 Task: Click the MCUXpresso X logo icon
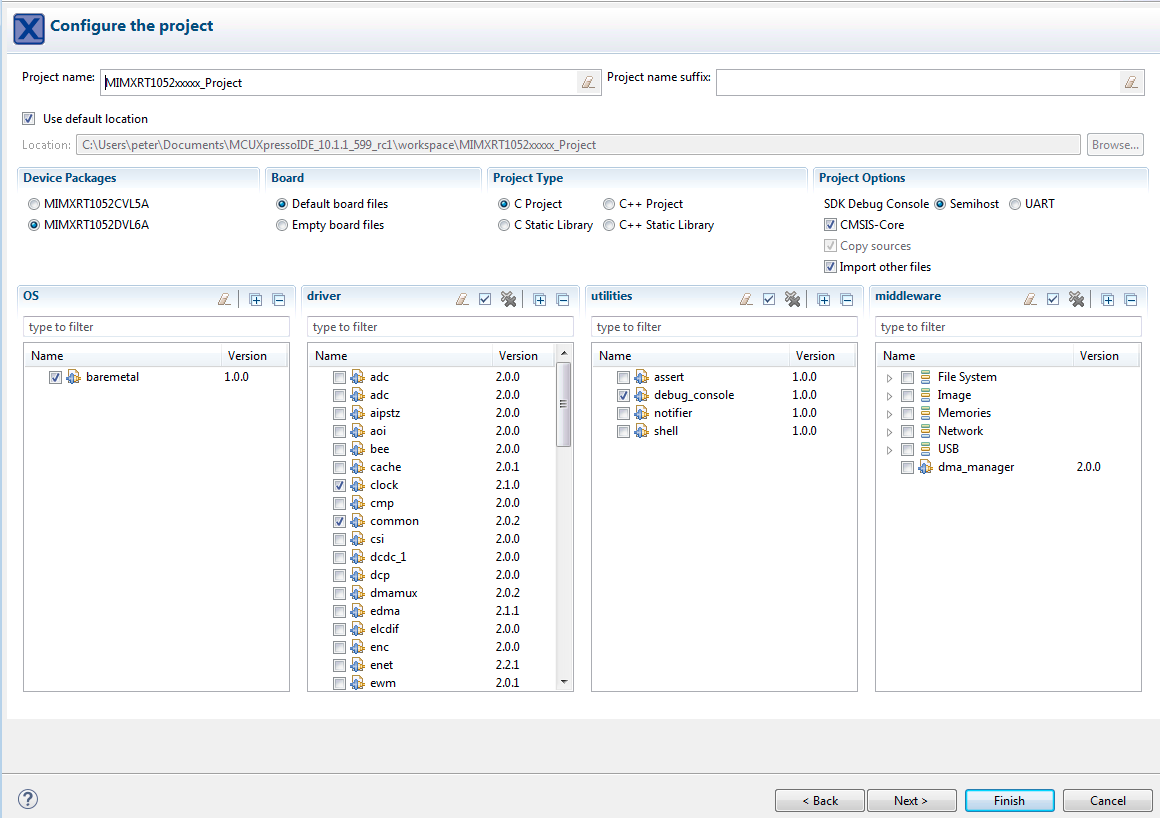click(x=29, y=29)
